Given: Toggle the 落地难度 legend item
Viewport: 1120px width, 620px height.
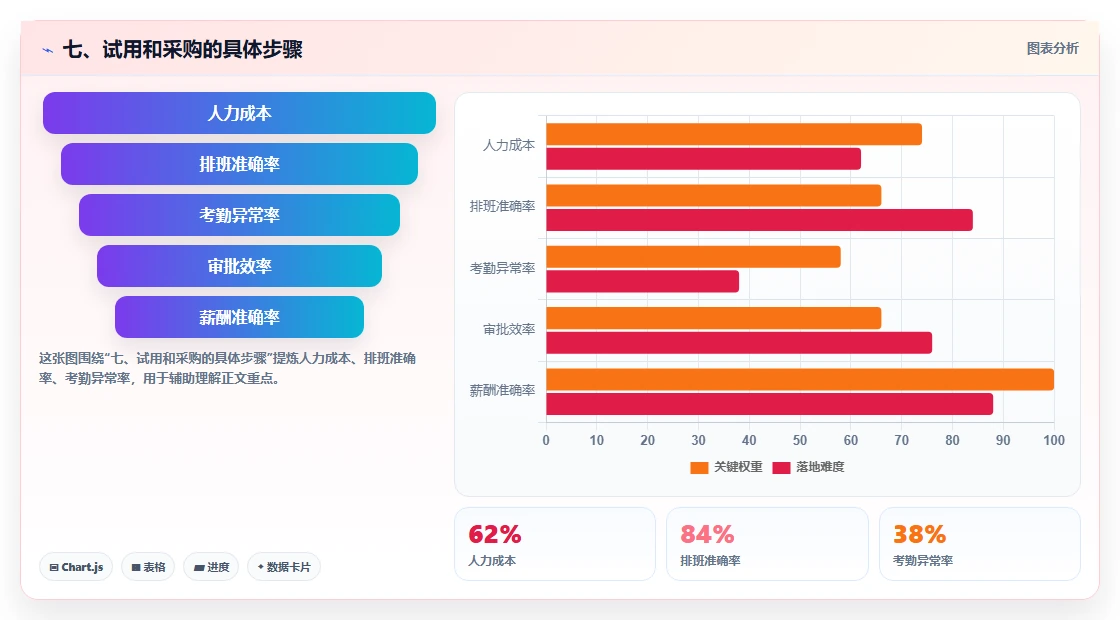Looking at the screenshot, I should tap(809, 467).
